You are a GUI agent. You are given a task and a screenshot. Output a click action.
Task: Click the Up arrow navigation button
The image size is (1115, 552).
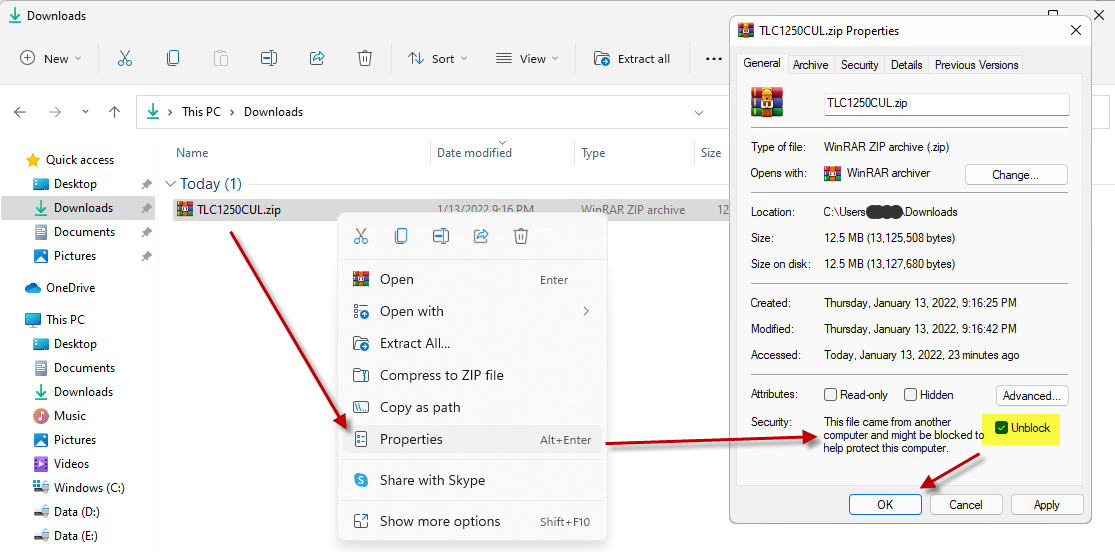(x=114, y=112)
